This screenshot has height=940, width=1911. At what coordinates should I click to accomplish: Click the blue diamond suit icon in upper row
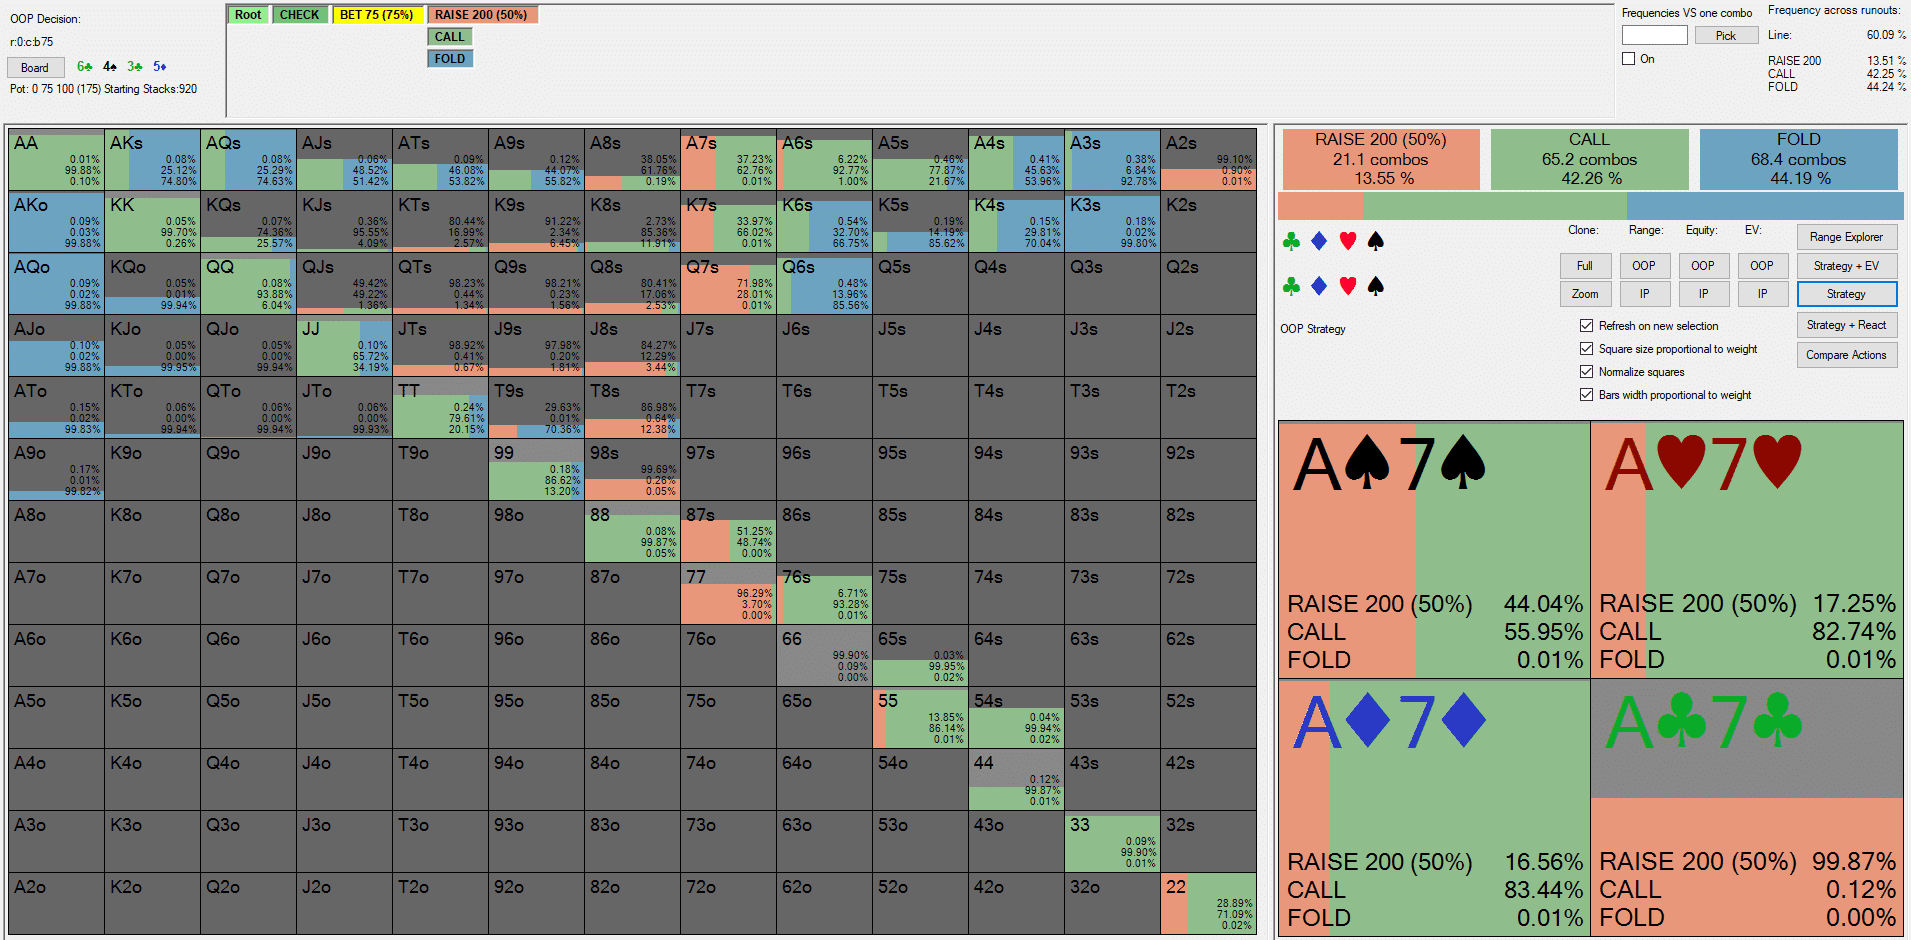click(1319, 241)
